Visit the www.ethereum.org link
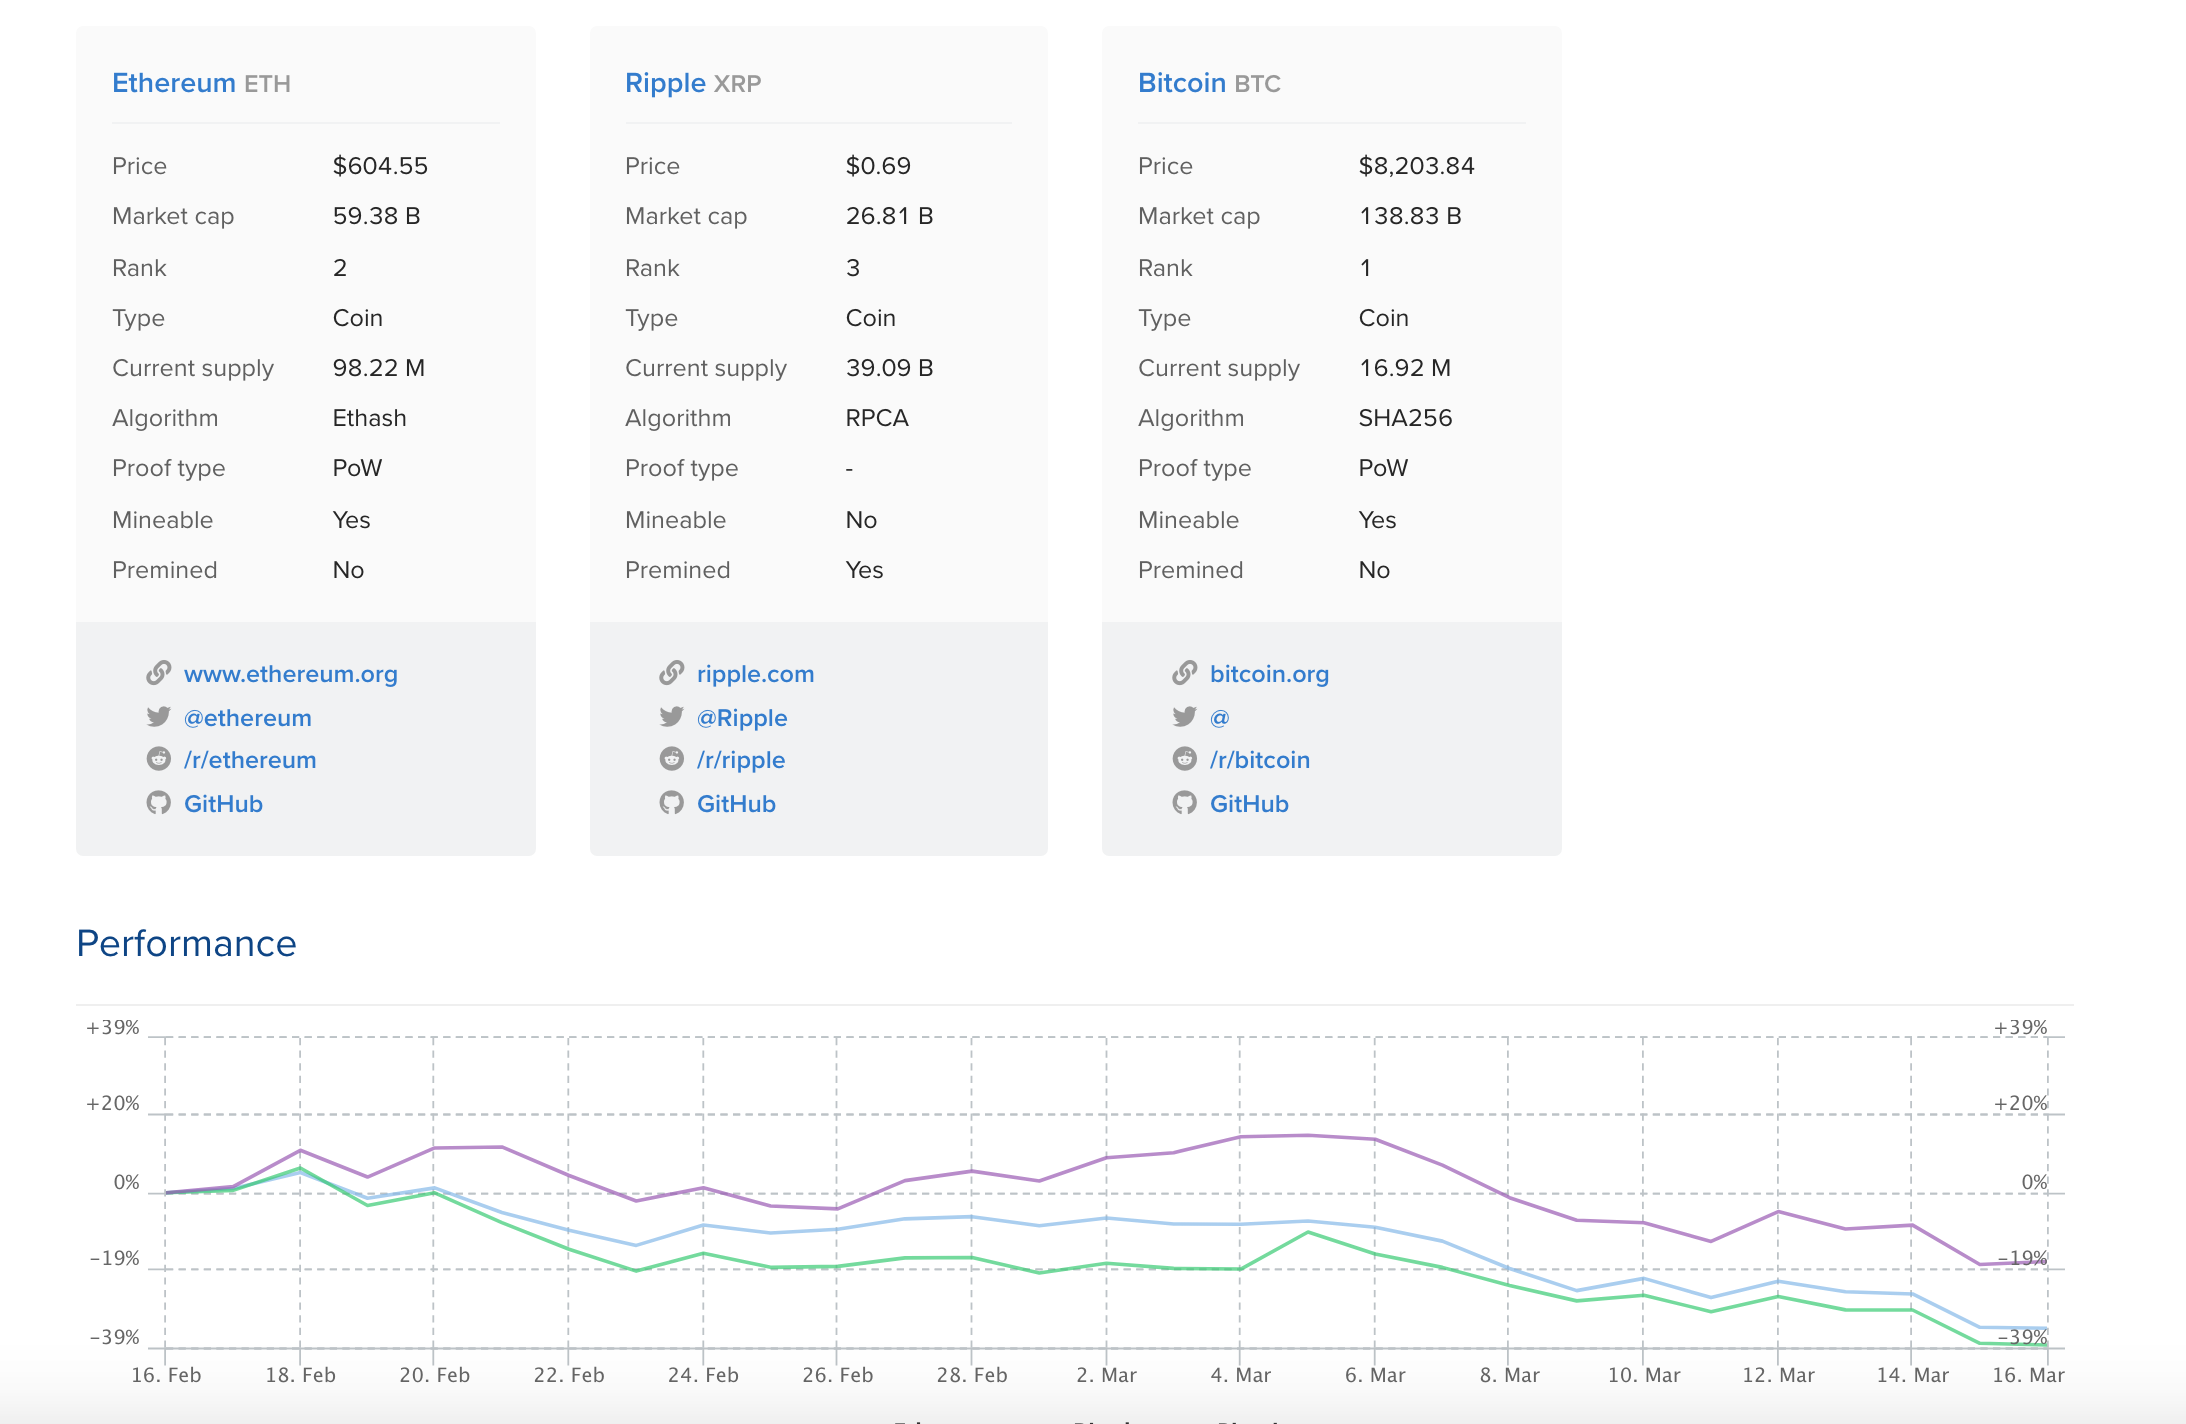 click(290, 674)
